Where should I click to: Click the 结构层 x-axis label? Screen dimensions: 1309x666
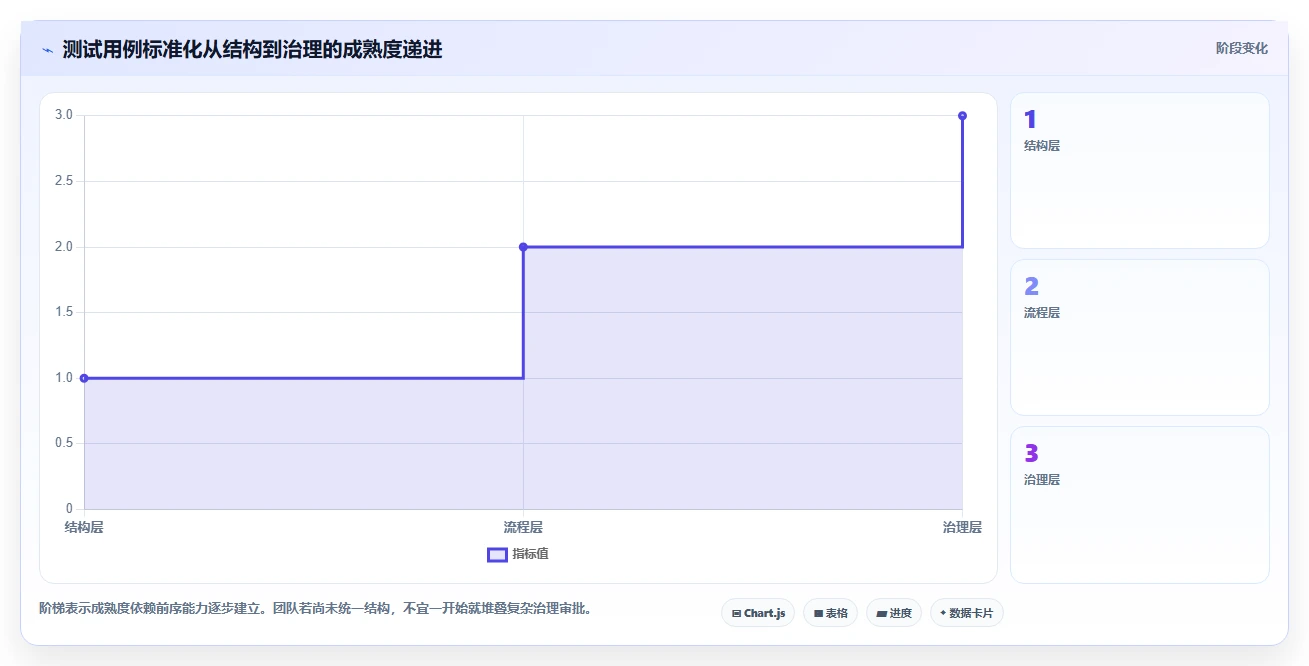[84, 527]
